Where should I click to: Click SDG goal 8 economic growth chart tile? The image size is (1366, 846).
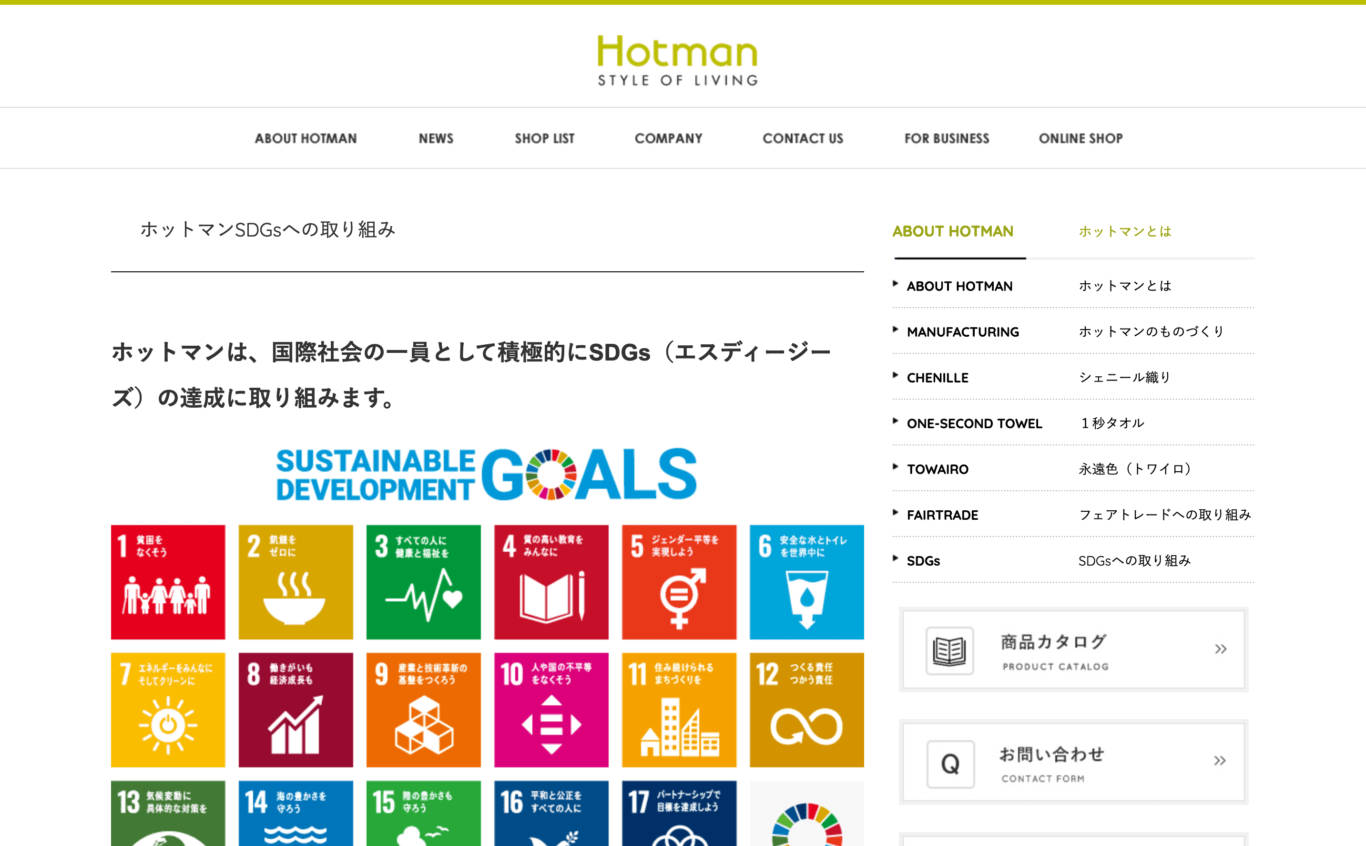click(x=296, y=710)
